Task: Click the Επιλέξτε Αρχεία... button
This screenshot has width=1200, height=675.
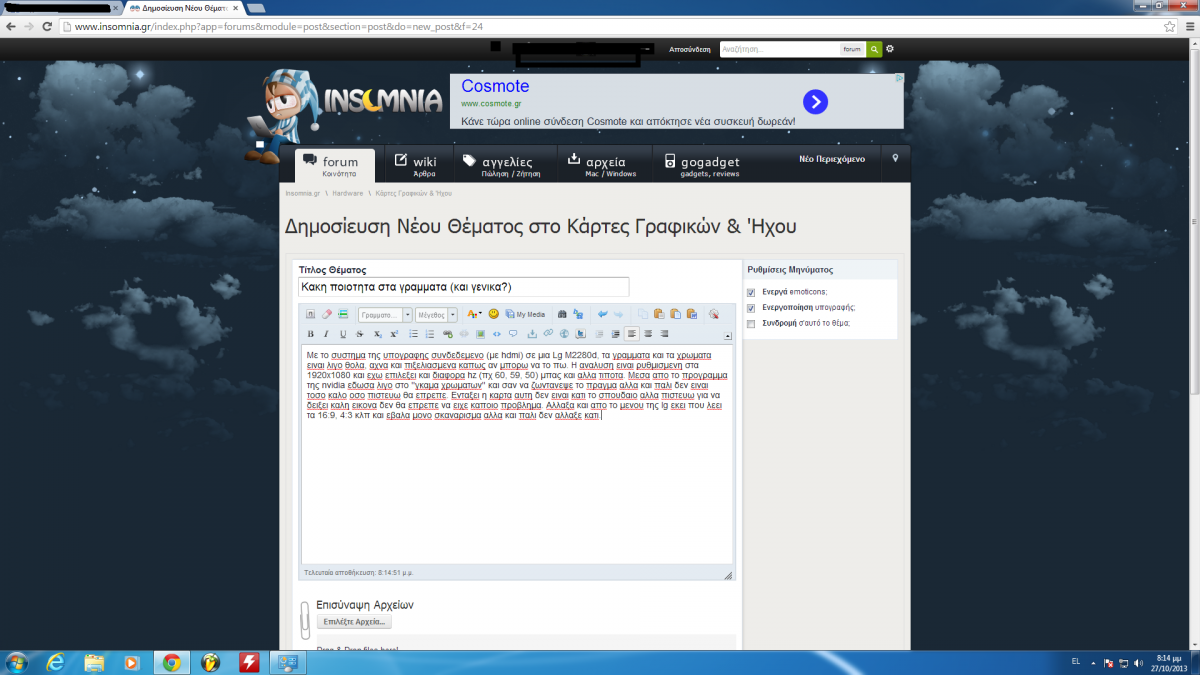Action: point(355,622)
